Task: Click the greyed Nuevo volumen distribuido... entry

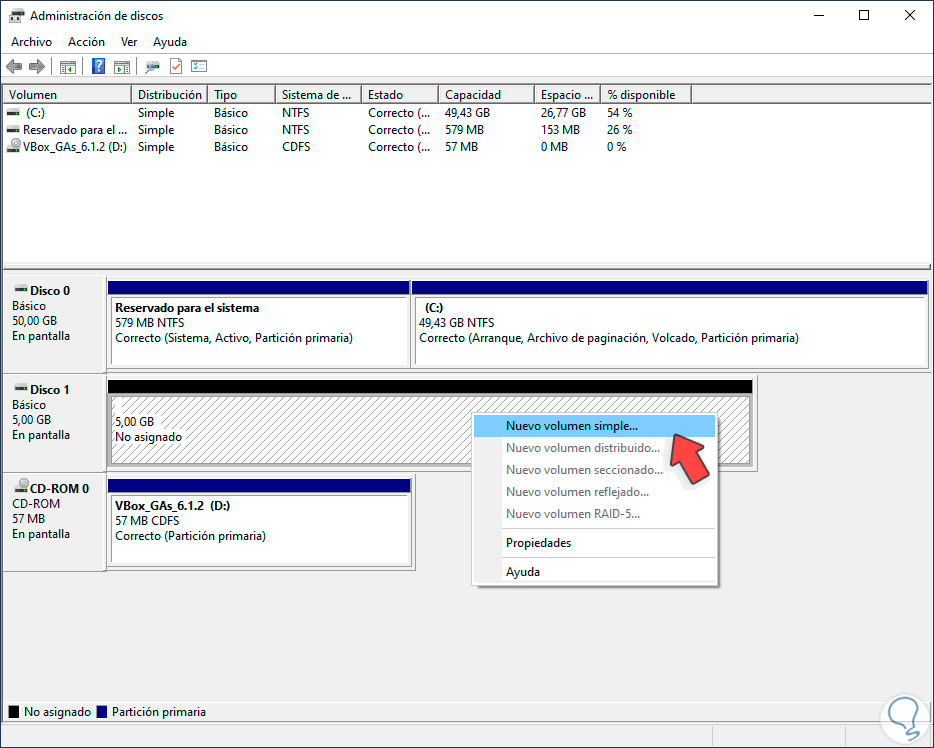Action: pyautogui.click(x=594, y=448)
